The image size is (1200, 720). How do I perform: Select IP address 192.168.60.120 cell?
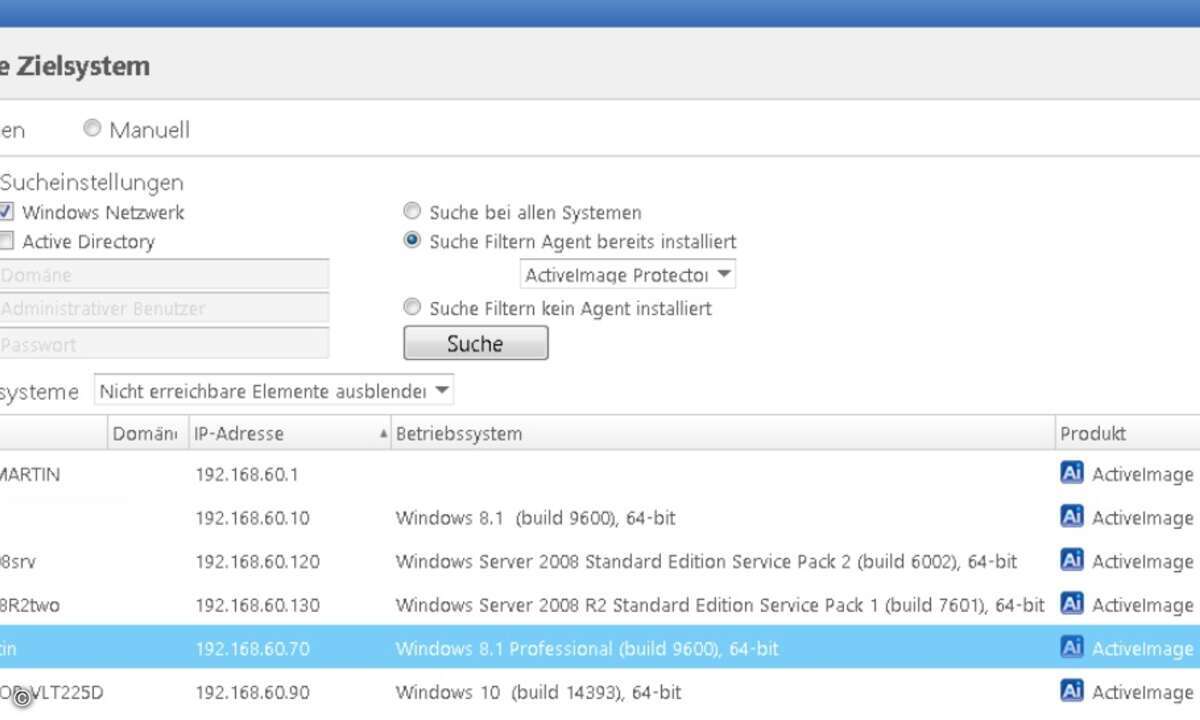pos(257,561)
